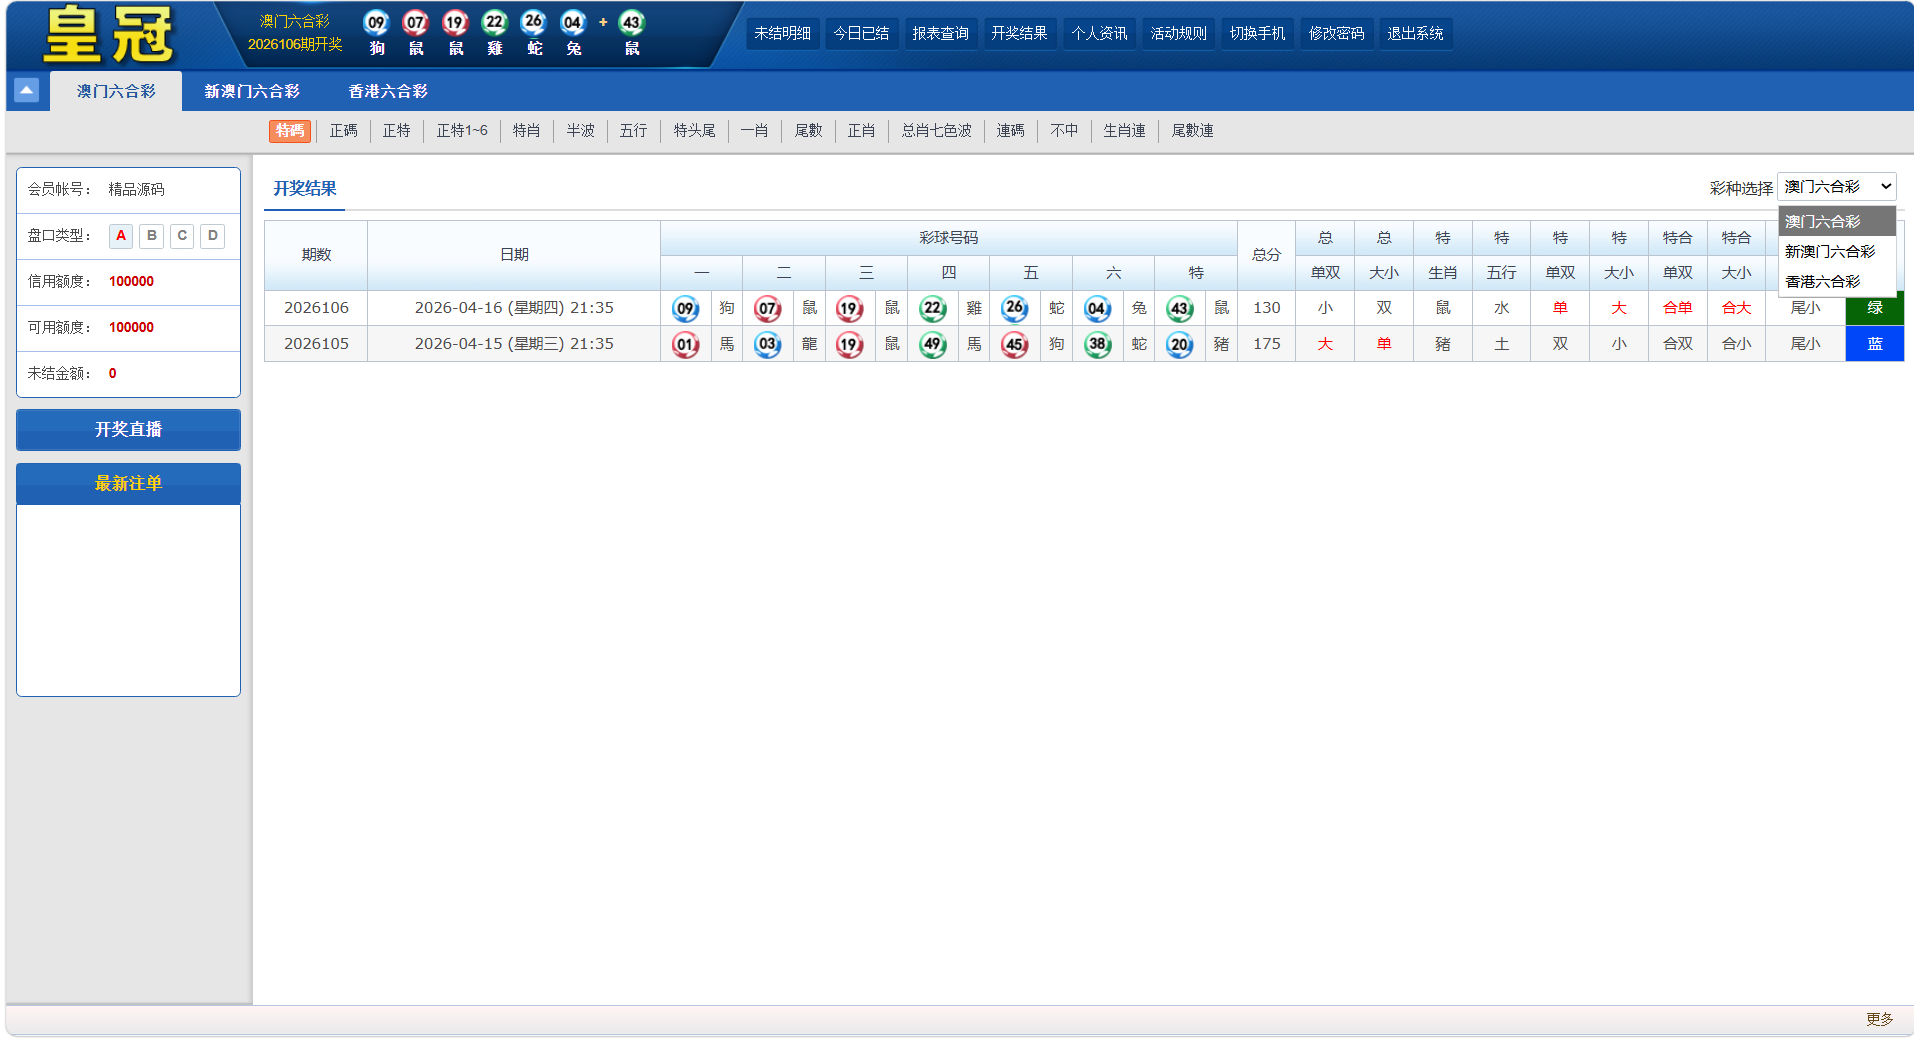The height and width of the screenshot is (1040, 1914).
Task: Click ball 09 in the header draw
Action: tap(376, 23)
